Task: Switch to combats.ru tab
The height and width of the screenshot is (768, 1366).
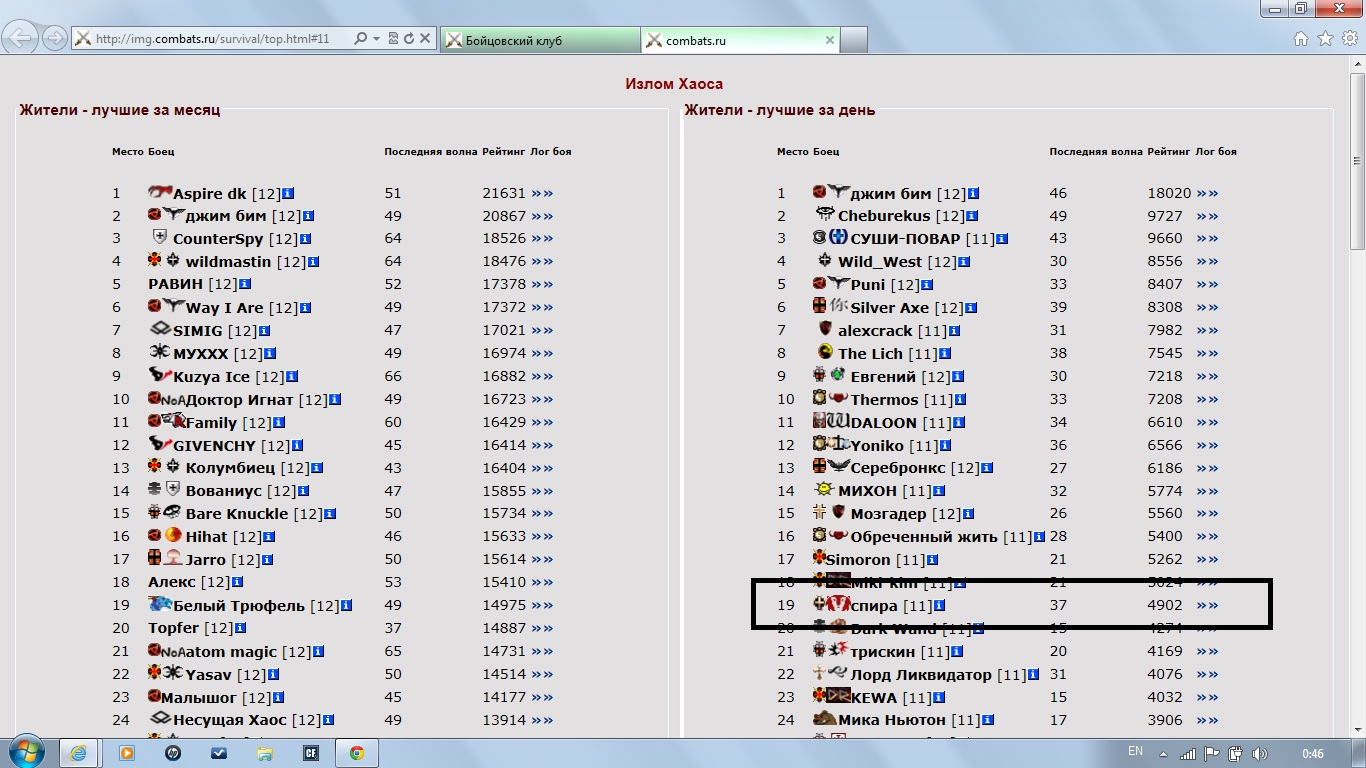Action: (740, 40)
